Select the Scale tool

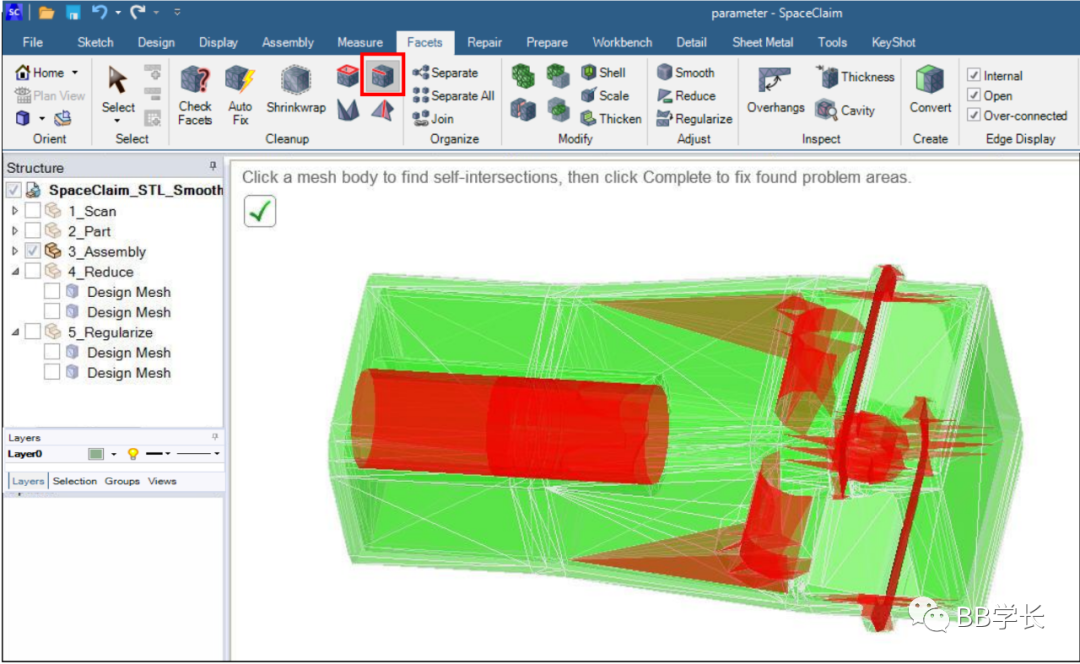[x=605, y=96]
